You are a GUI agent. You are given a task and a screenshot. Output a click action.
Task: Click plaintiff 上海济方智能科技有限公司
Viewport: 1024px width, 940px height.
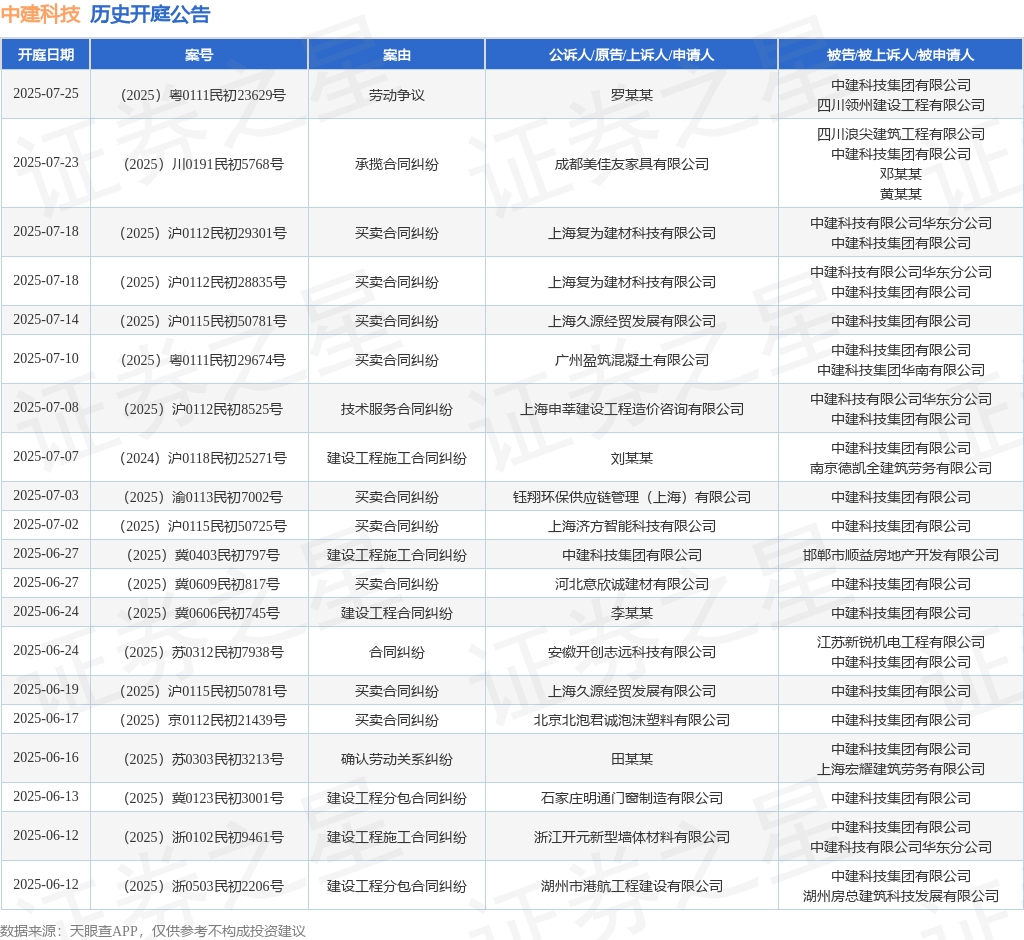pyautogui.click(x=632, y=526)
